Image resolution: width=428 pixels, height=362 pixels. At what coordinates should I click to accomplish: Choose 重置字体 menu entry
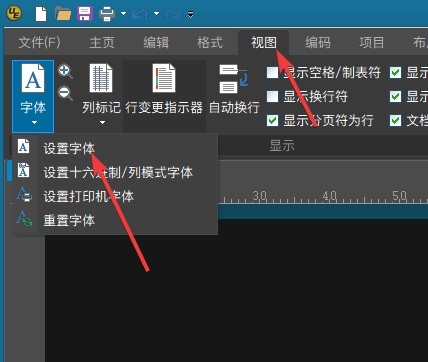pyautogui.click(x=115, y=220)
